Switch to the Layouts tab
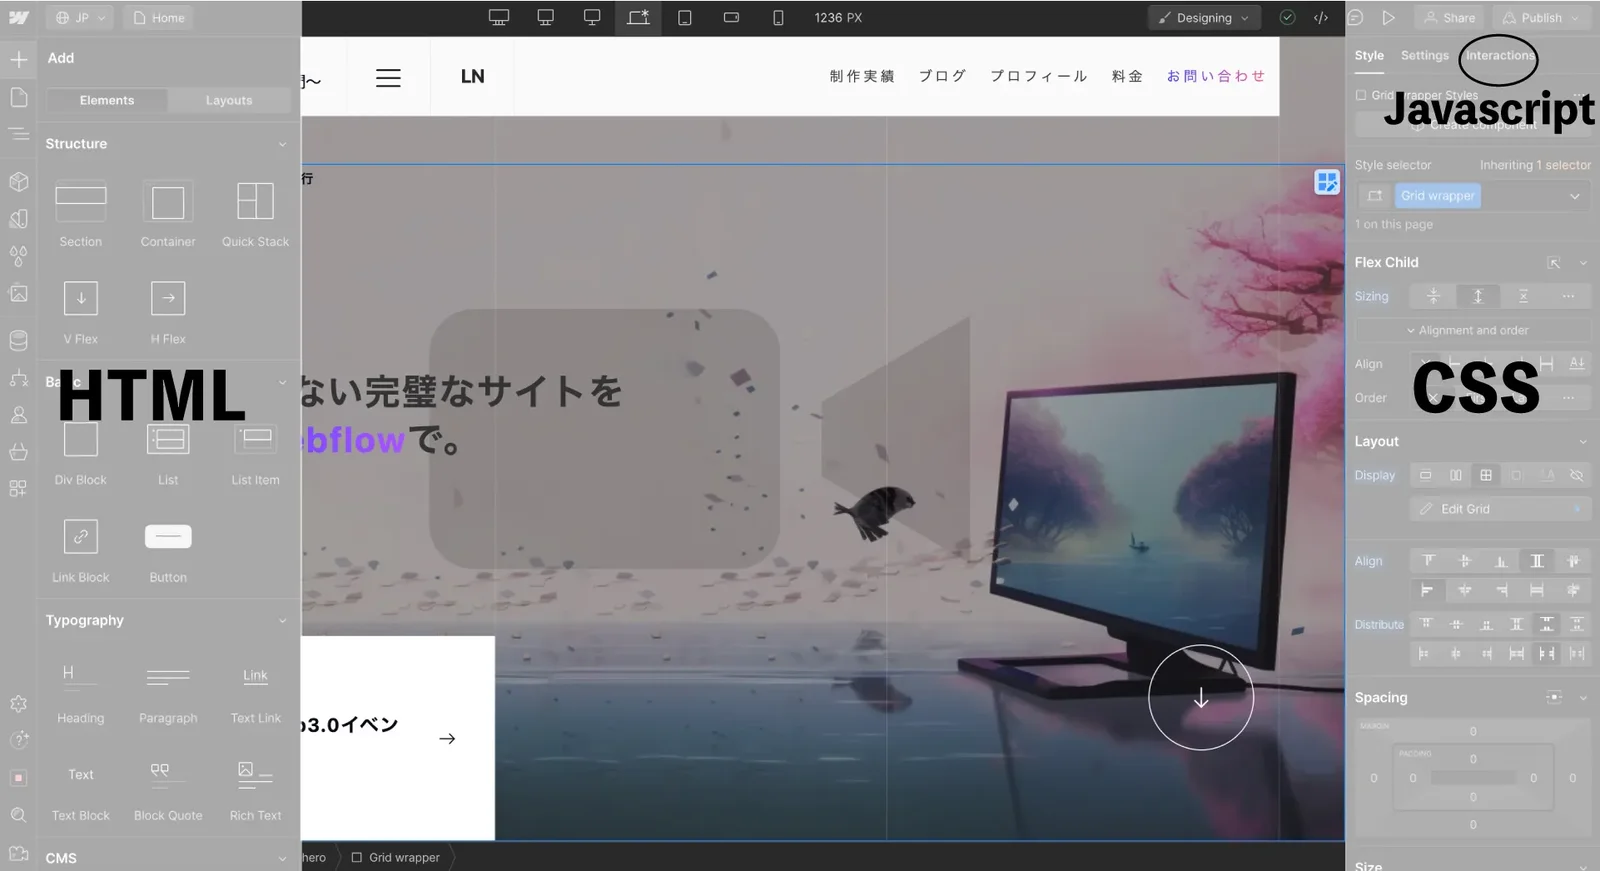The image size is (1600, 871). [229, 100]
